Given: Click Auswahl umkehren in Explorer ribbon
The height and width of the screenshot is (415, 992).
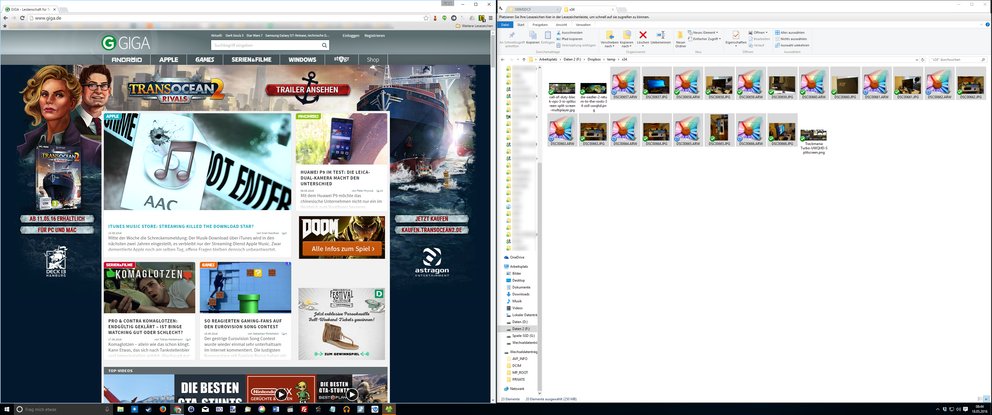Looking at the screenshot, I should pyautogui.click(x=792, y=46).
